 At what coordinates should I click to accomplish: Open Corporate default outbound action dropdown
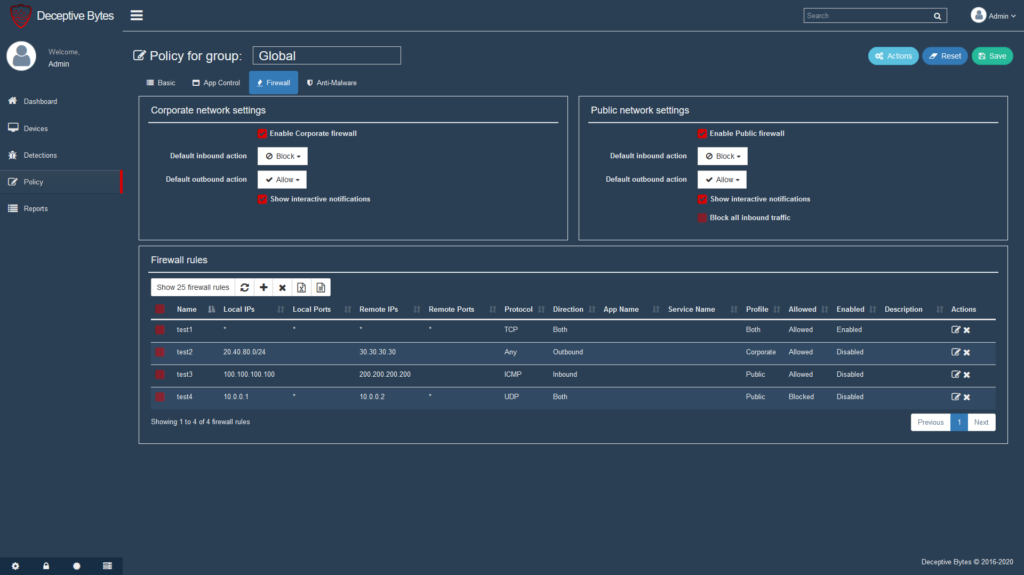click(282, 180)
